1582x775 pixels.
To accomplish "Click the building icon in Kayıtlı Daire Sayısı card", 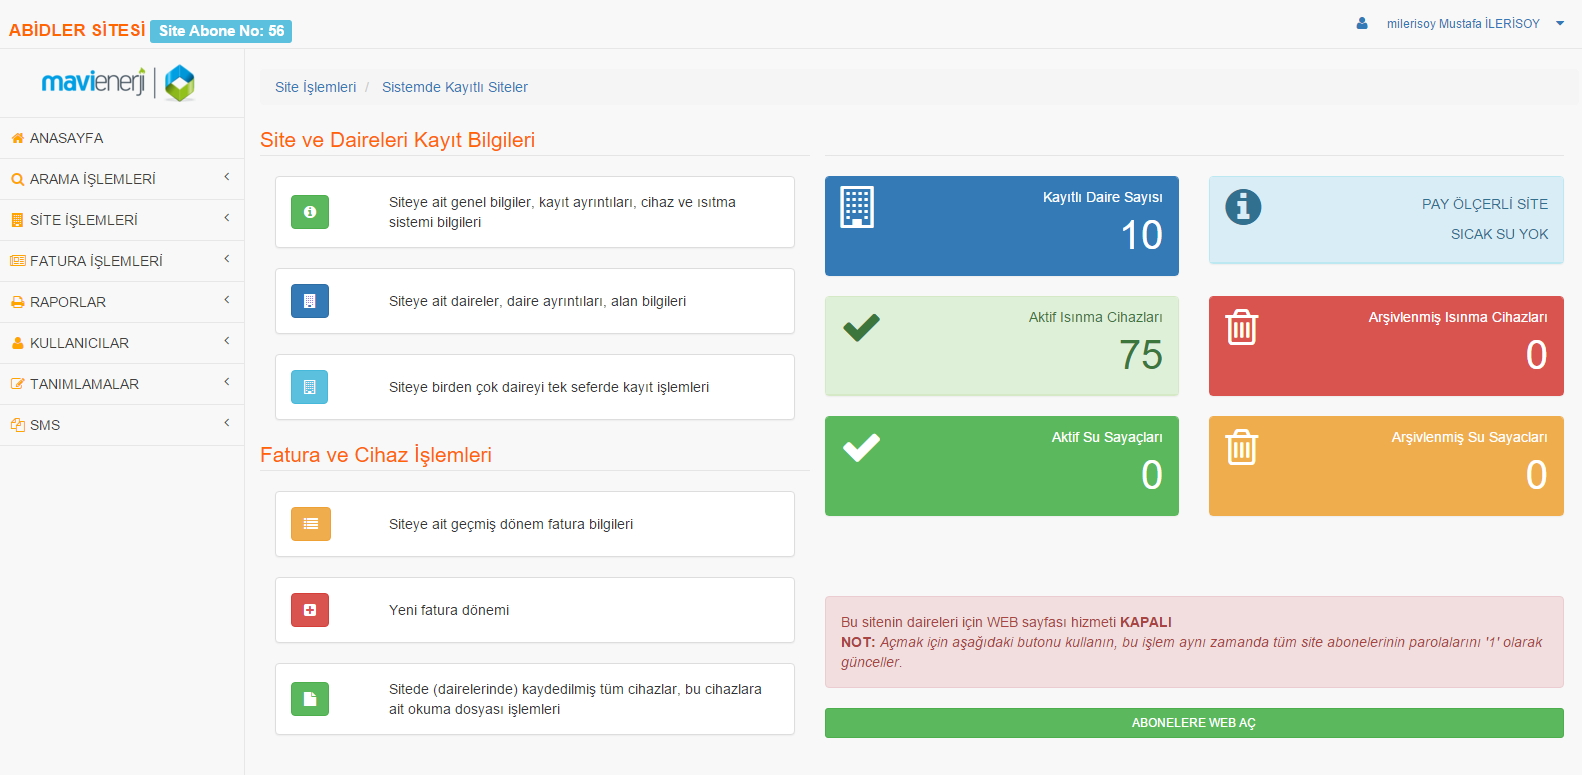I will pyautogui.click(x=857, y=207).
